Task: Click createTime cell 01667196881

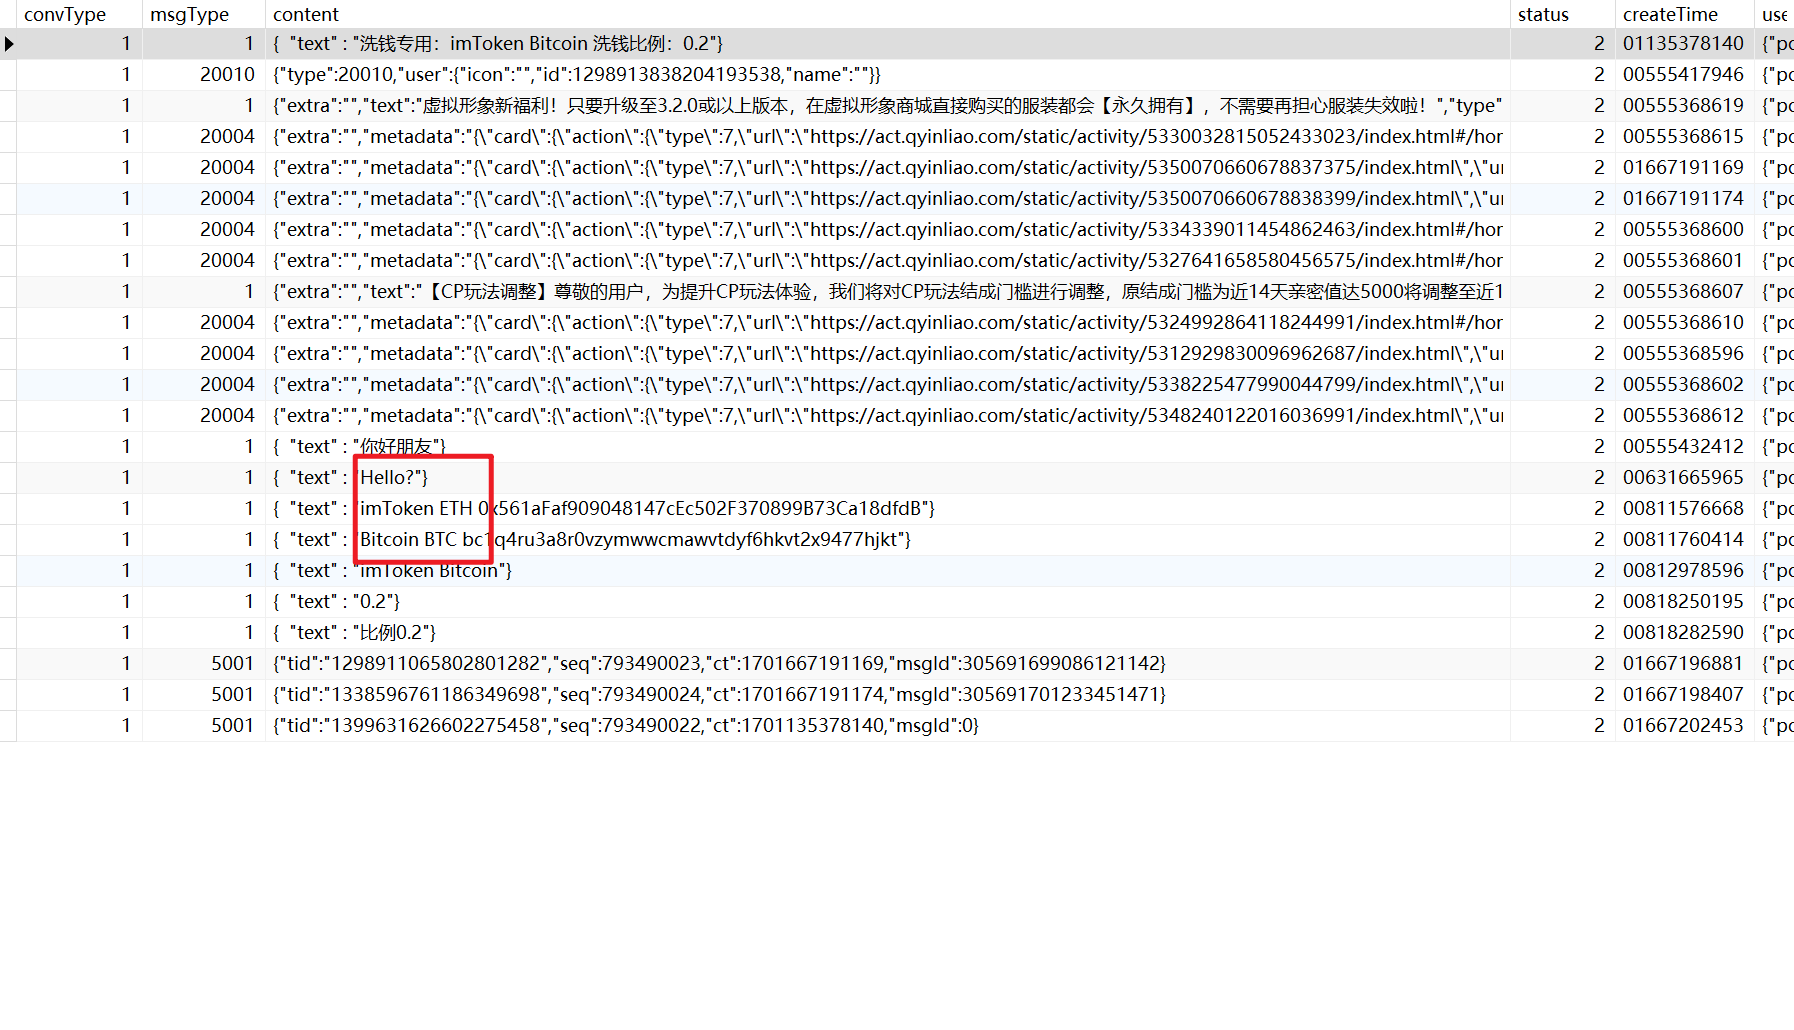Action: pos(1684,664)
